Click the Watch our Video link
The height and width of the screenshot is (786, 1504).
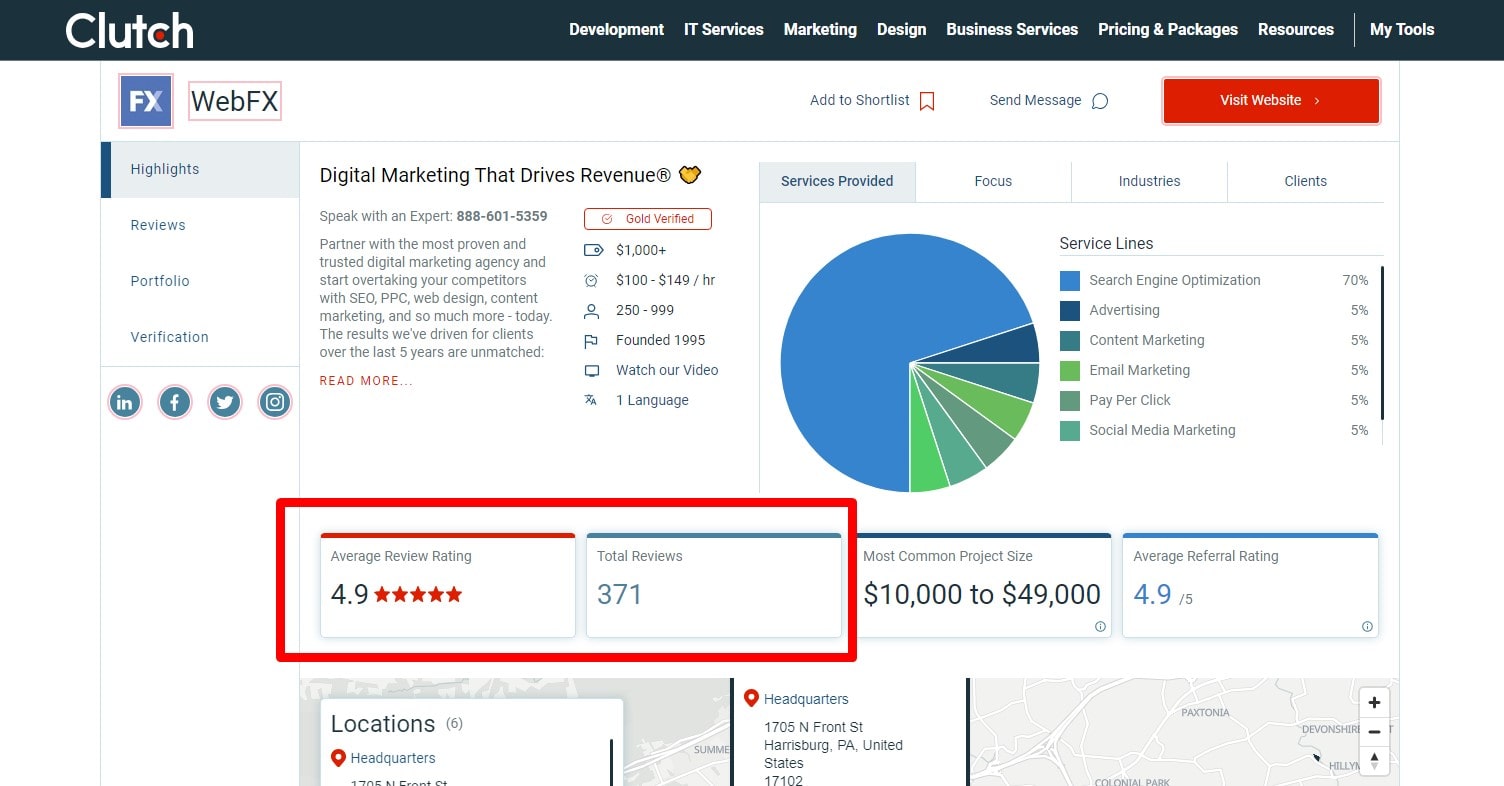click(667, 370)
